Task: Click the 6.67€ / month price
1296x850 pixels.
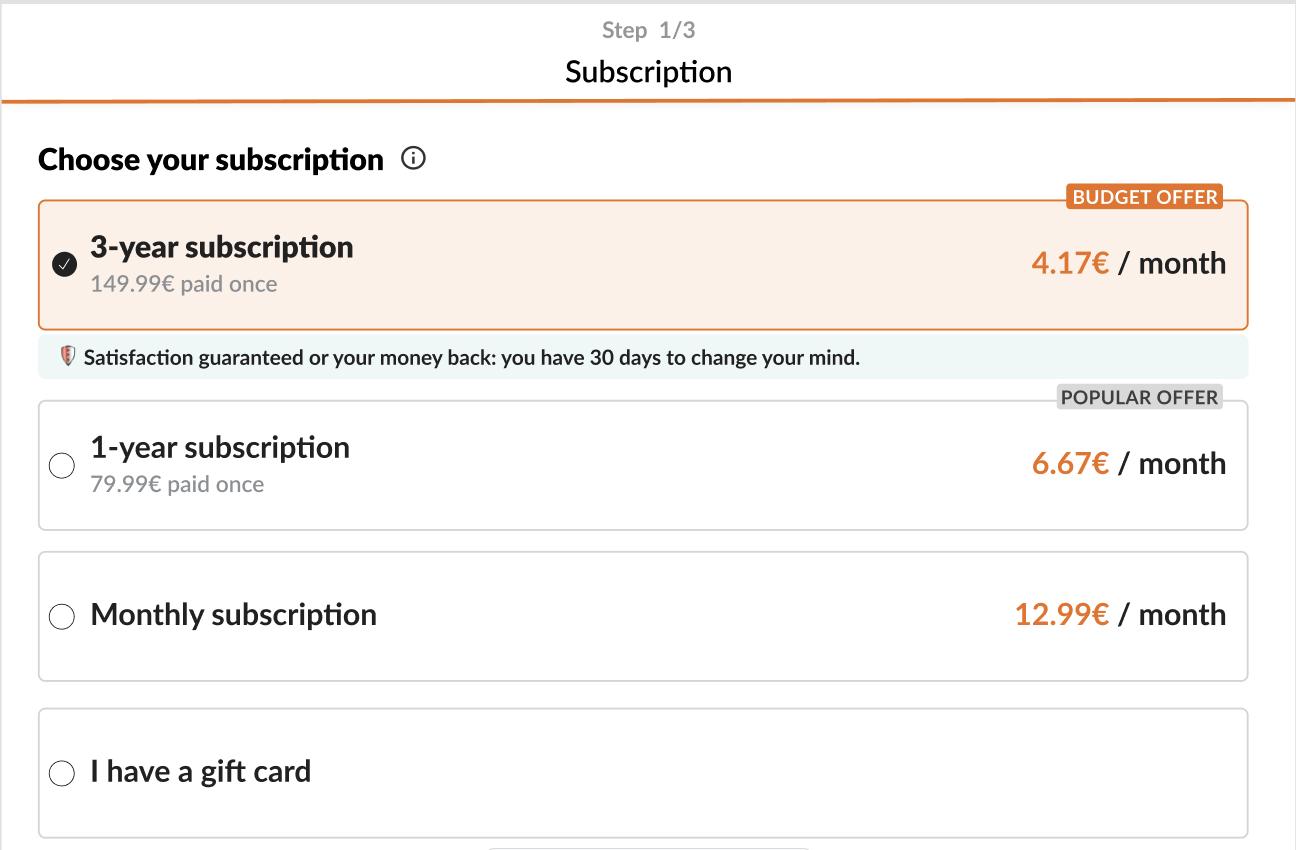Action: pos(1128,463)
